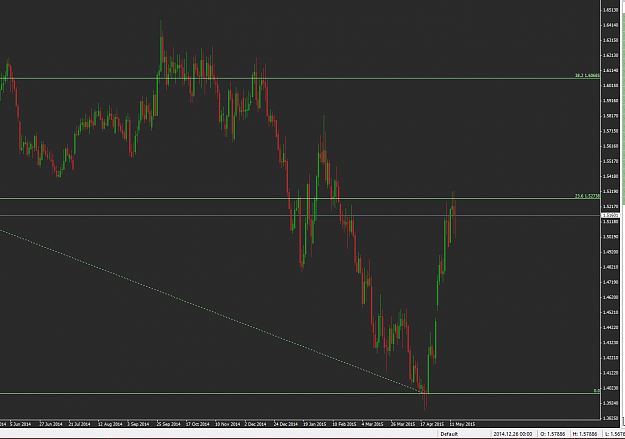Click the 17 Apr 2015 date label
The height and width of the screenshot is (439, 625).
[432, 424]
